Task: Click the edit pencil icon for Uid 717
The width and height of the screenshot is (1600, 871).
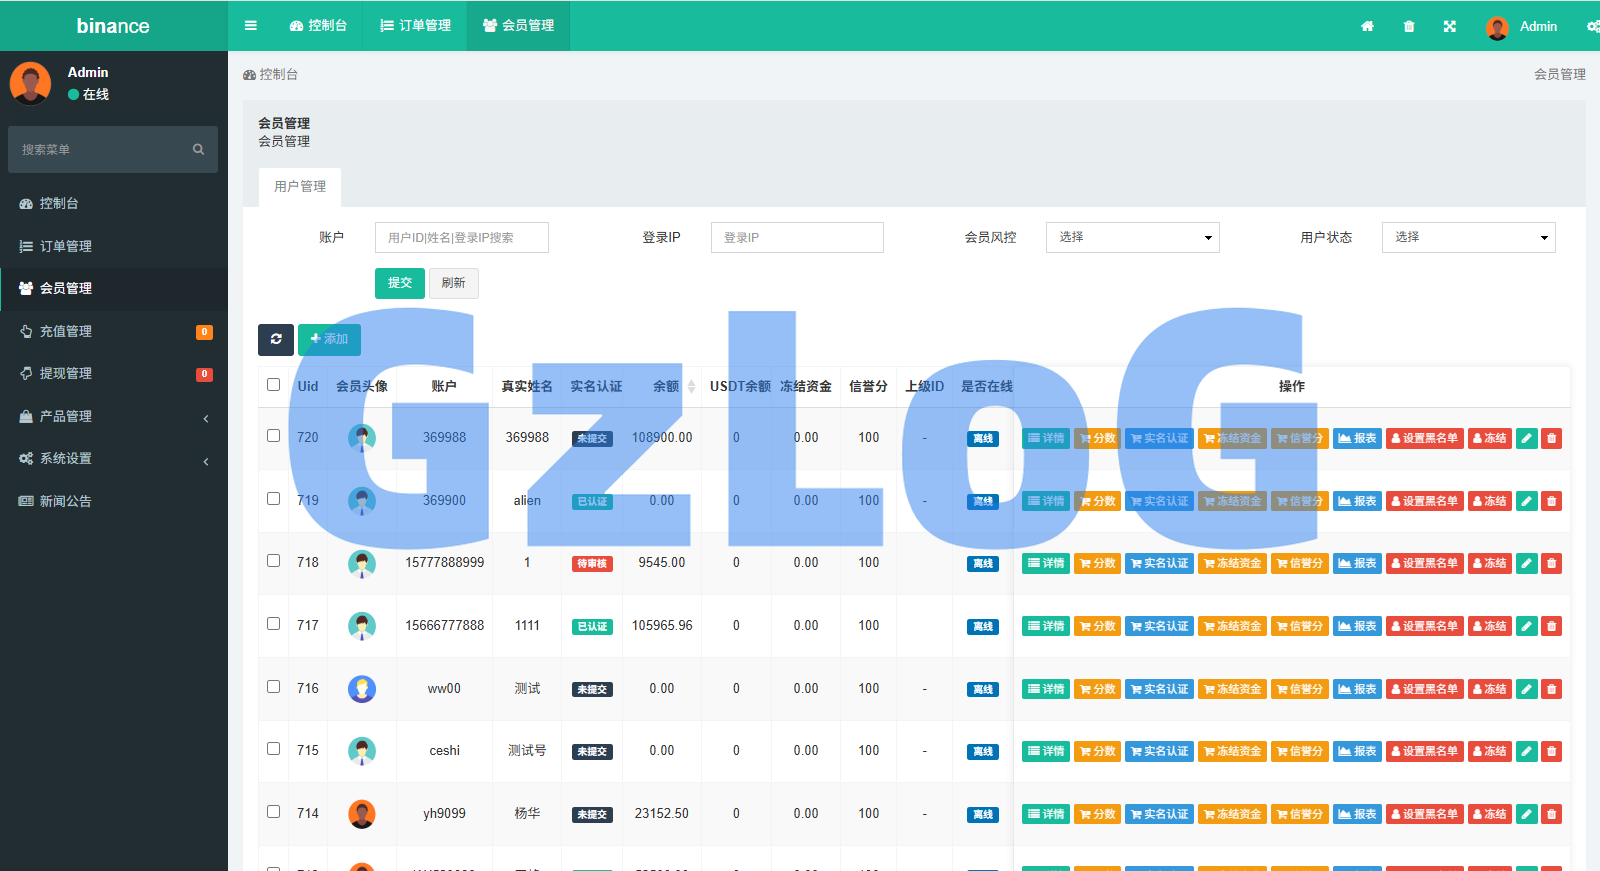Action: click(1527, 626)
